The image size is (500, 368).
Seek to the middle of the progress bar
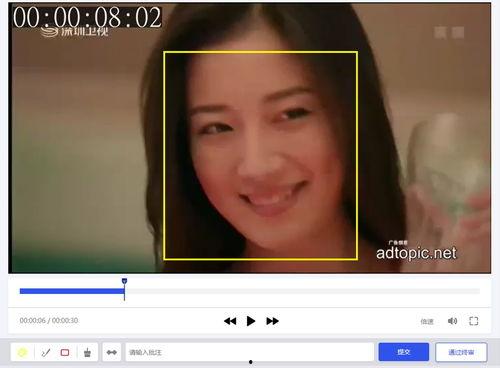pos(250,291)
